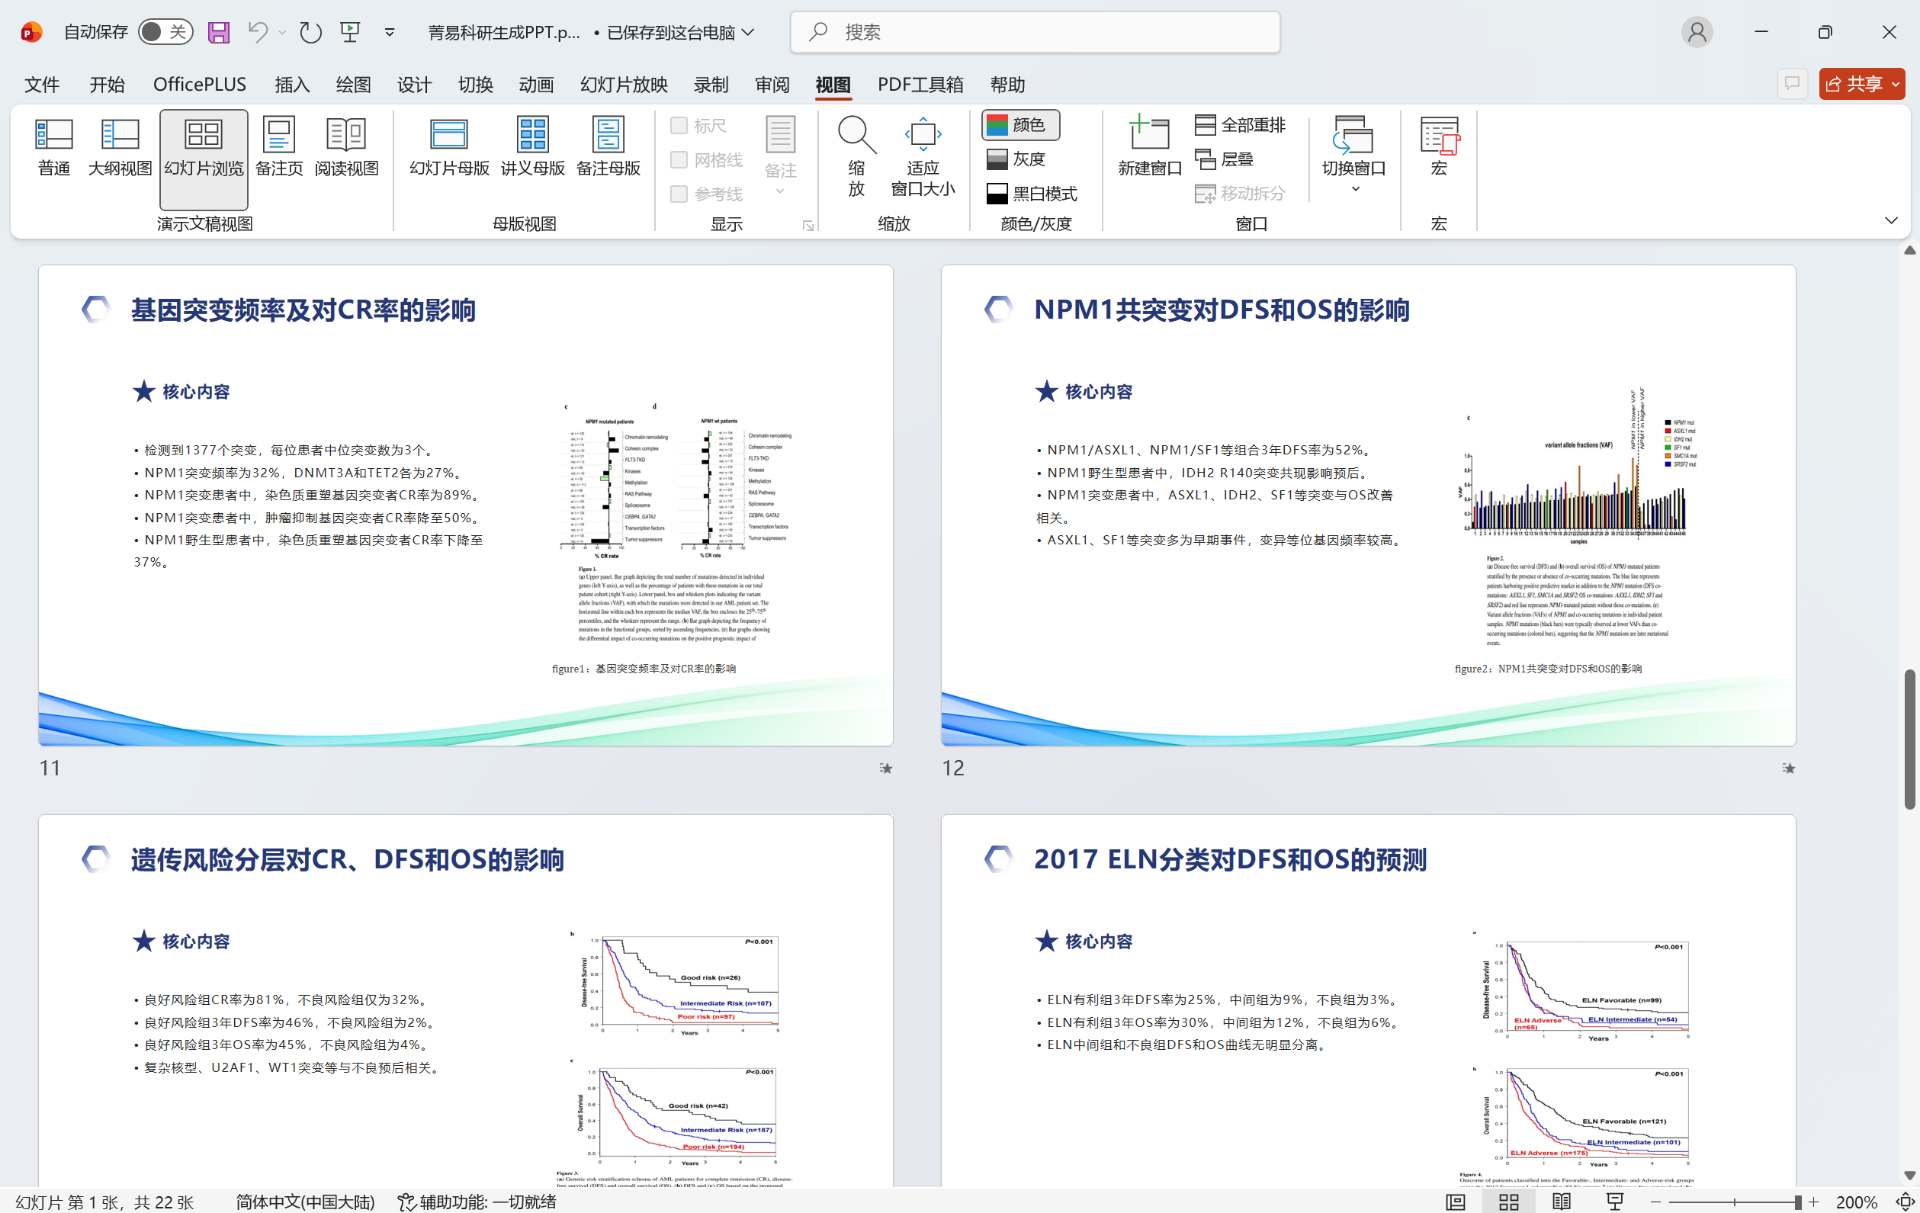Open the Insert (插入) ribbon tab
The width and height of the screenshot is (1920, 1213).
[x=292, y=85]
